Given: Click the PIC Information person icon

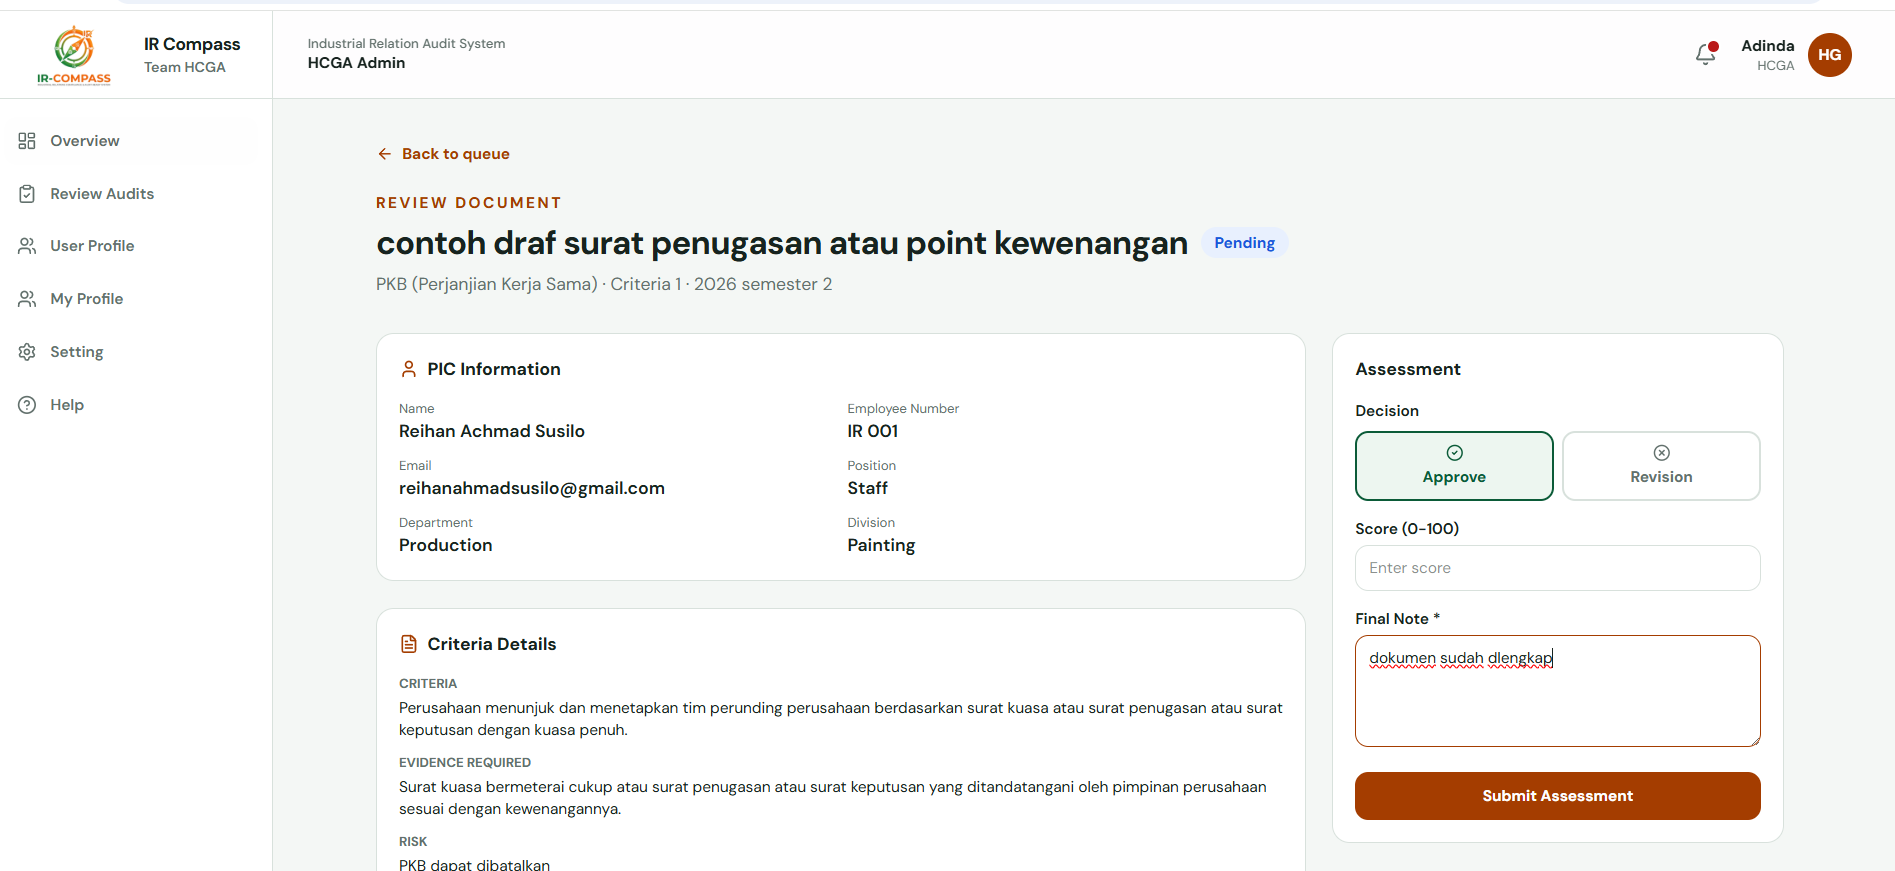Looking at the screenshot, I should point(408,369).
